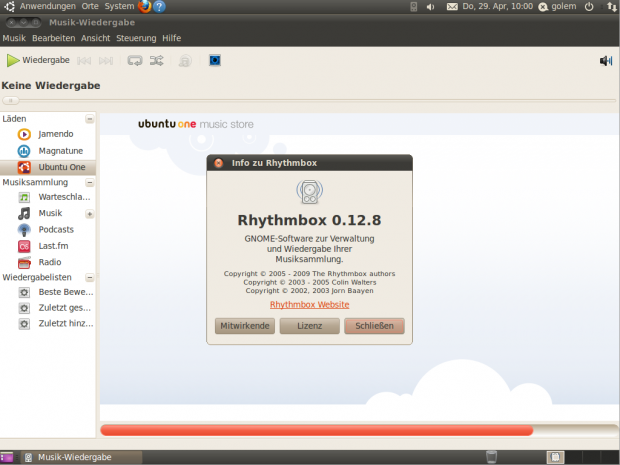Click the red loading progress bar
The image size is (620, 465).
(317, 430)
